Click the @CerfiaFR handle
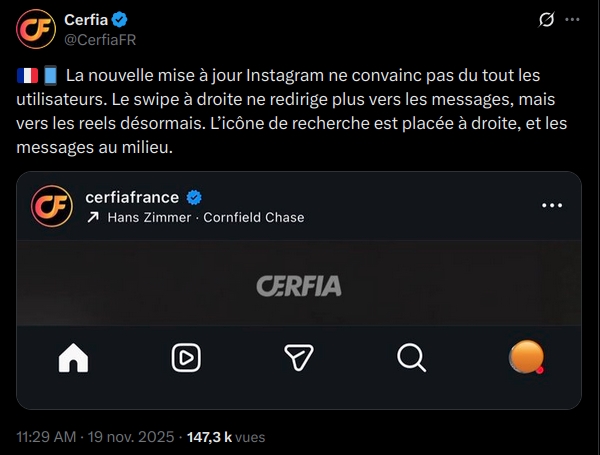Screen dimensions: 600x455 [99, 38]
